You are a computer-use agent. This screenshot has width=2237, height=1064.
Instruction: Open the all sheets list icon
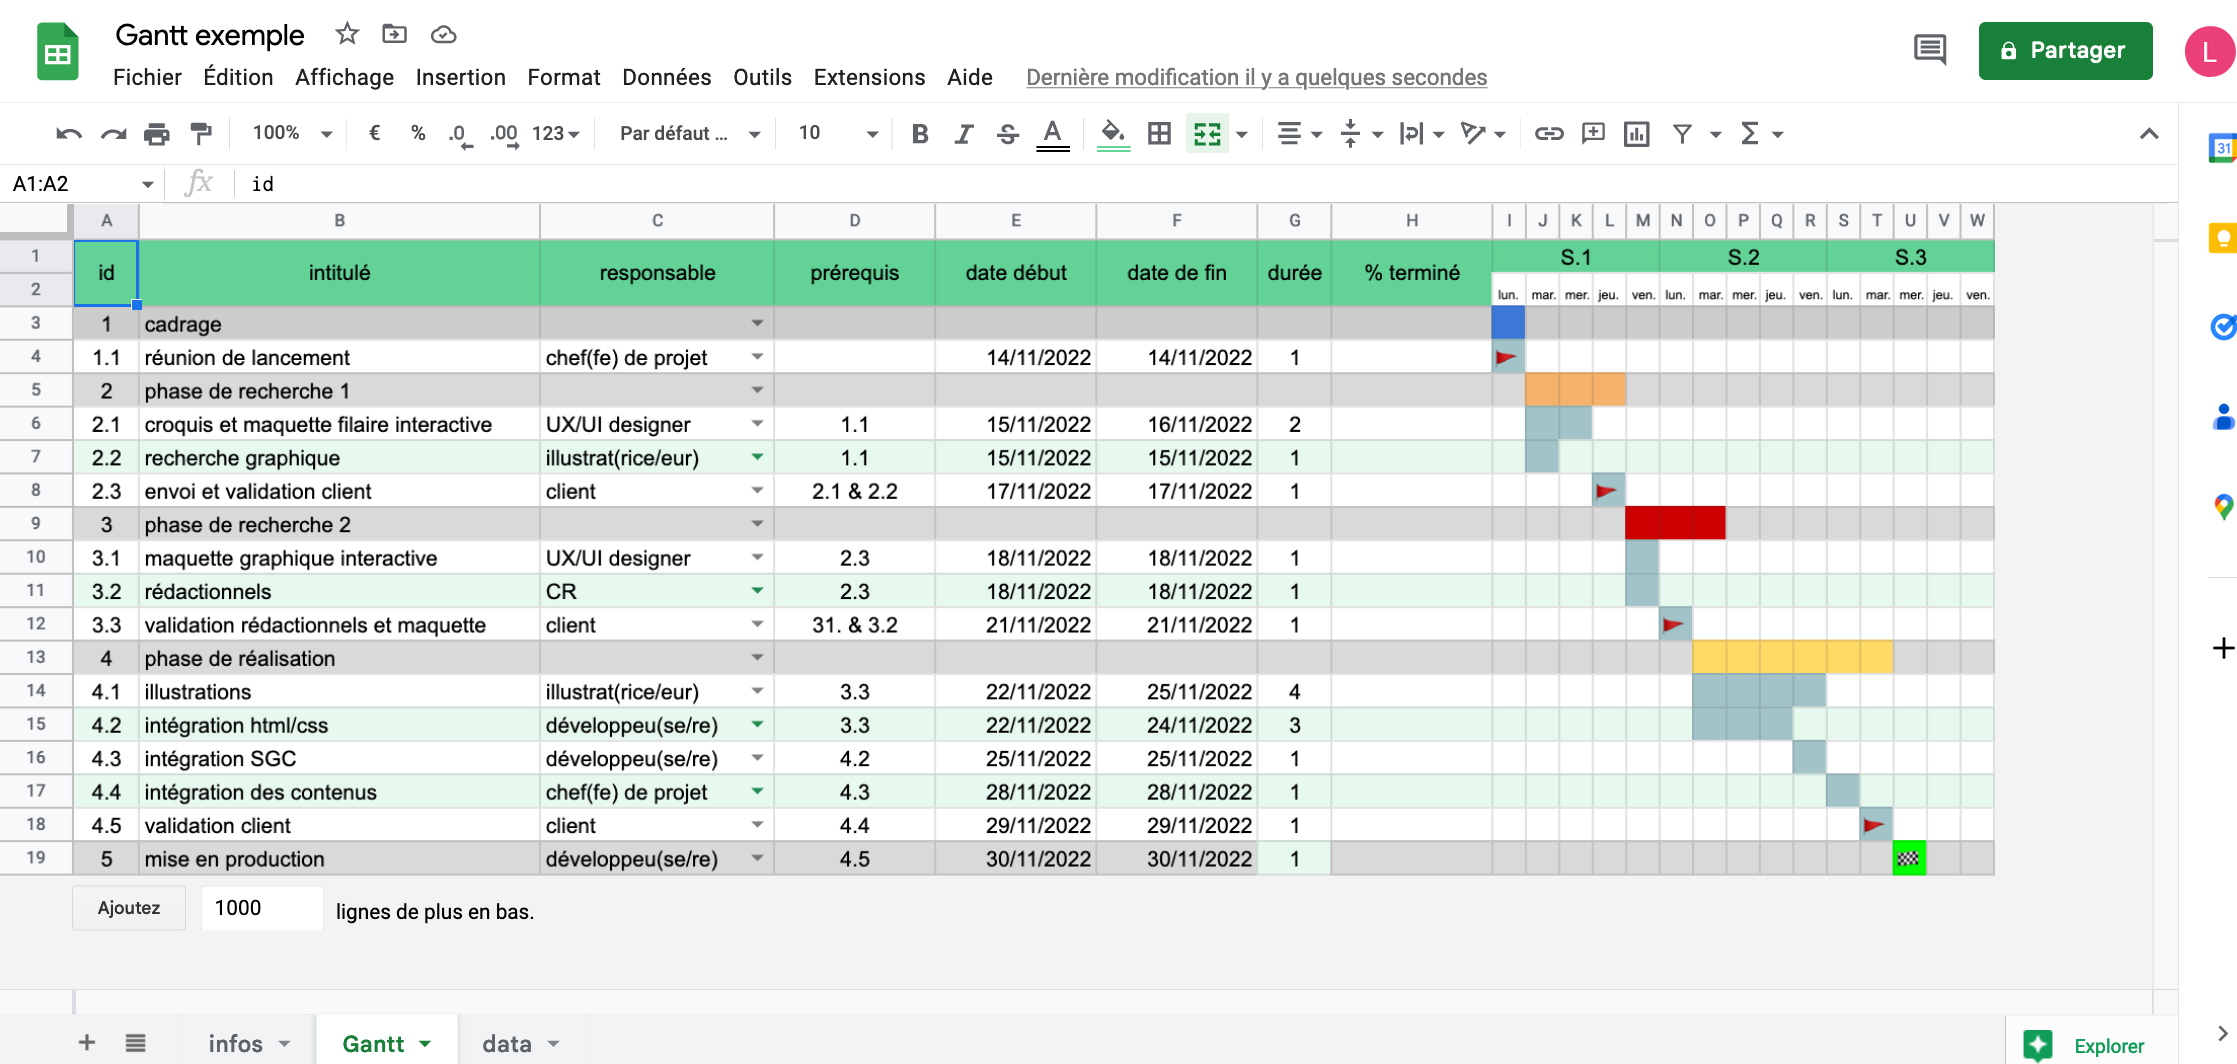coord(136,1043)
